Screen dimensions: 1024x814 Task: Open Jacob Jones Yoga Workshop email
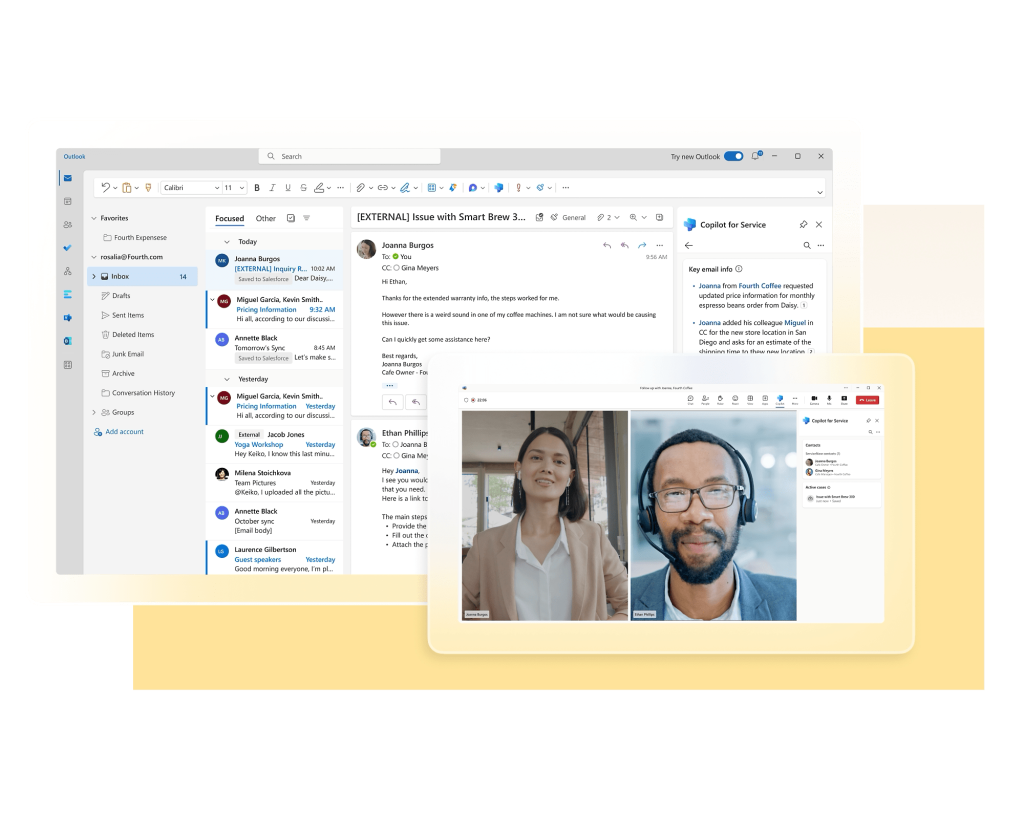[275, 444]
